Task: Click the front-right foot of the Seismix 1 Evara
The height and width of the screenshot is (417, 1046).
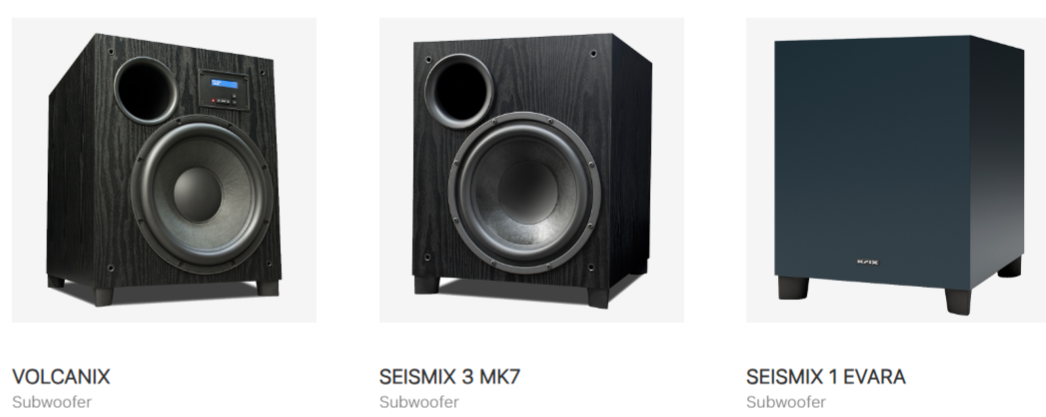Action: coord(958,300)
